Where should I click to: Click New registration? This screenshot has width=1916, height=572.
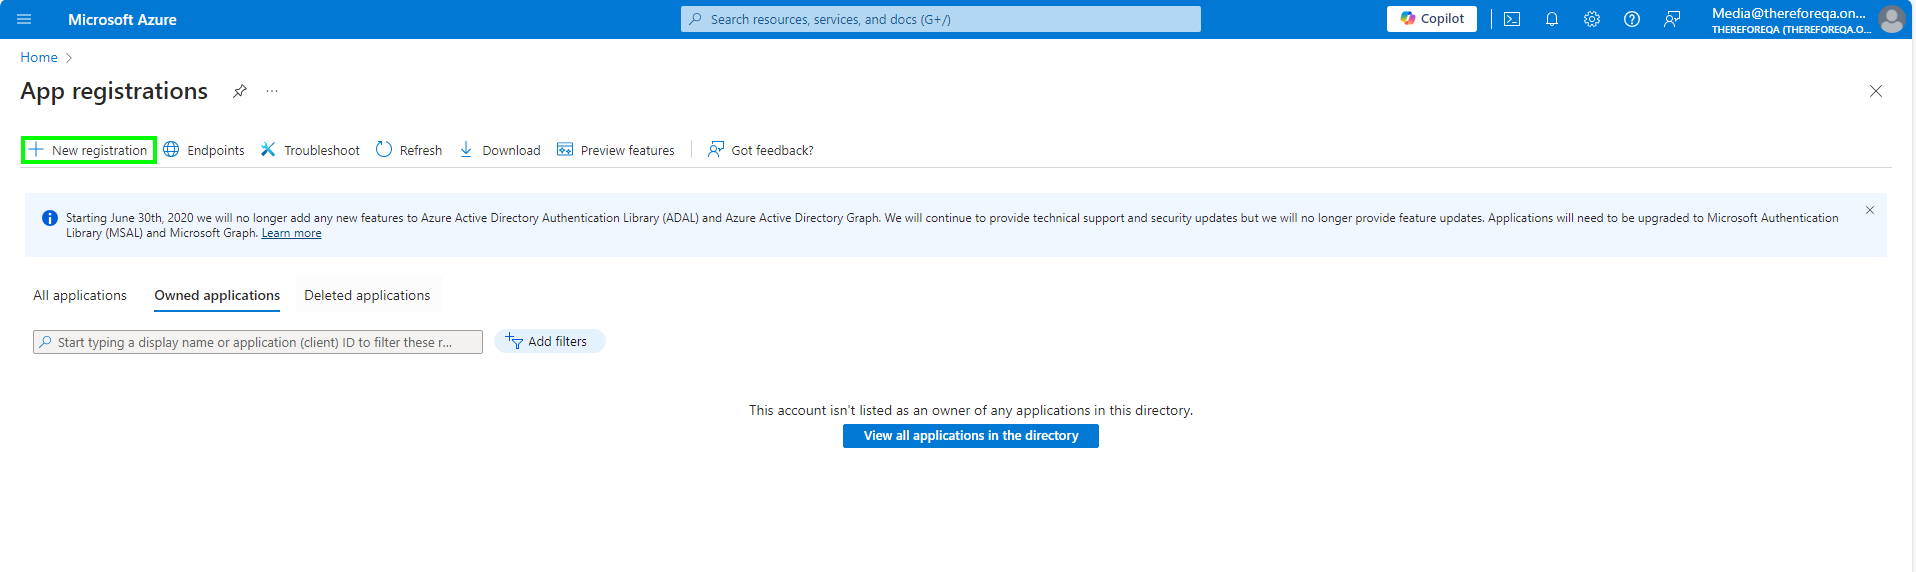pyautogui.click(x=89, y=150)
